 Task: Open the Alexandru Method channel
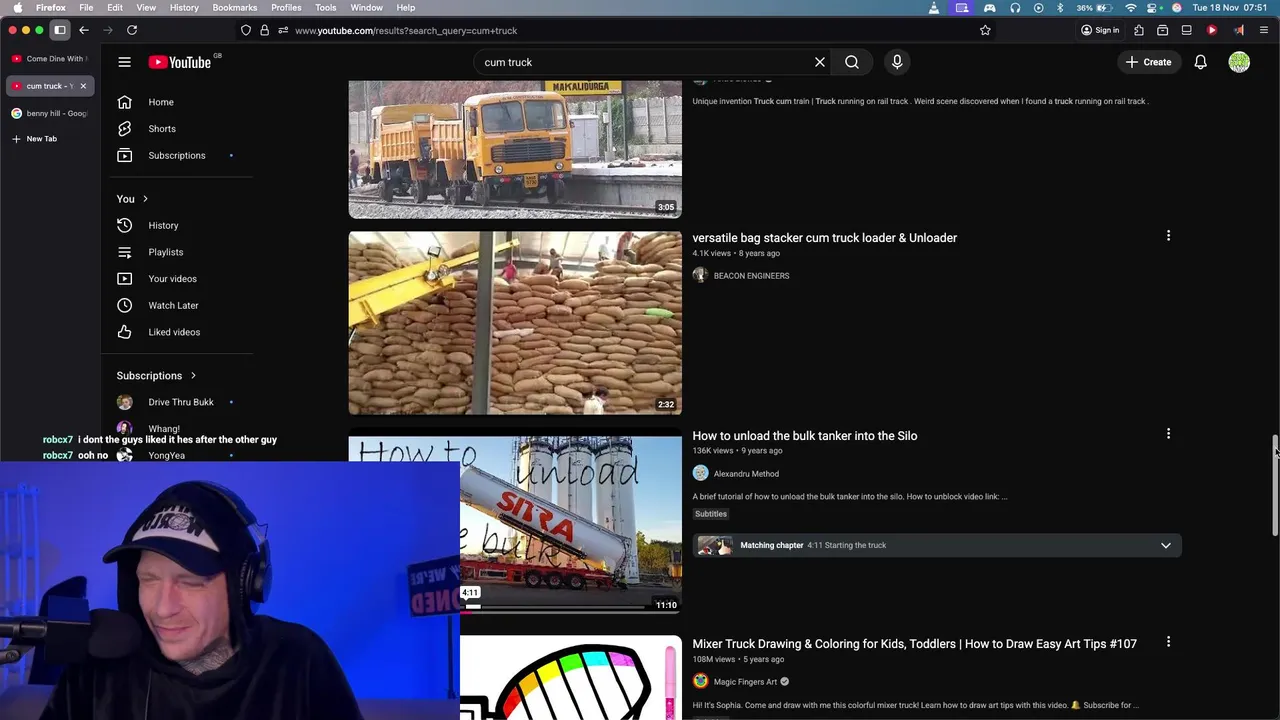[x=746, y=474]
